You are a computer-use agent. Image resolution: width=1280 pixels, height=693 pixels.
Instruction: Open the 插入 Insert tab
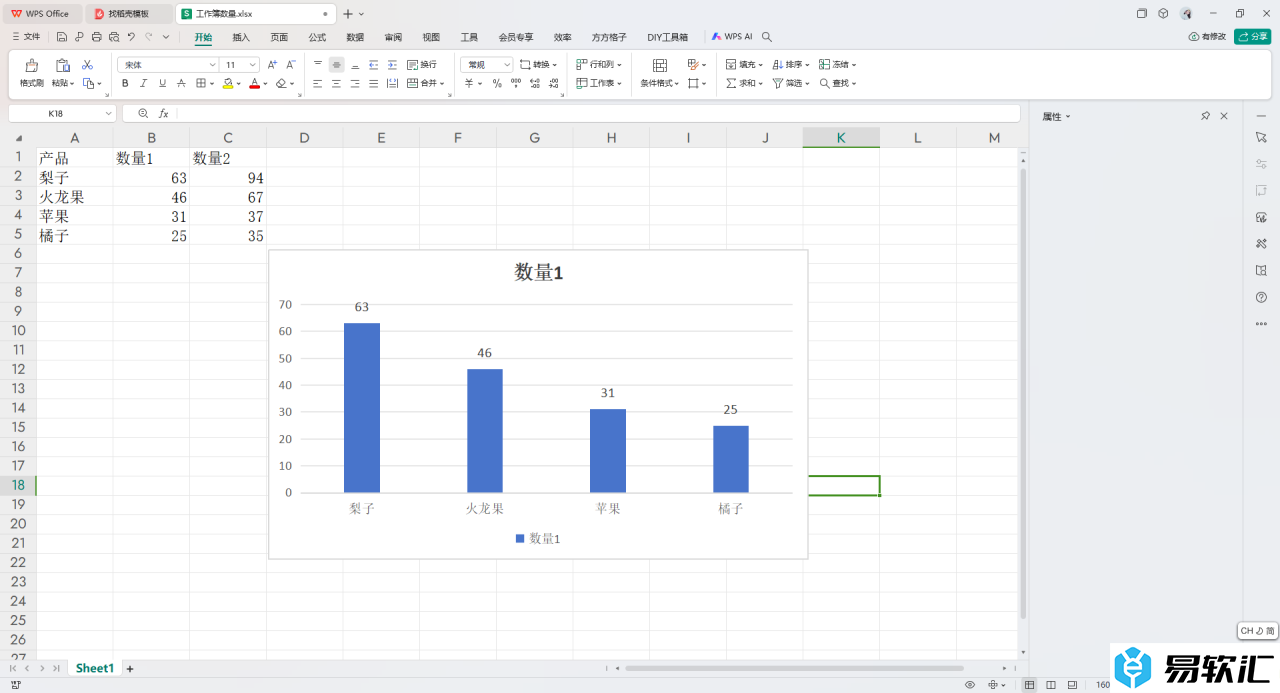click(241, 37)
